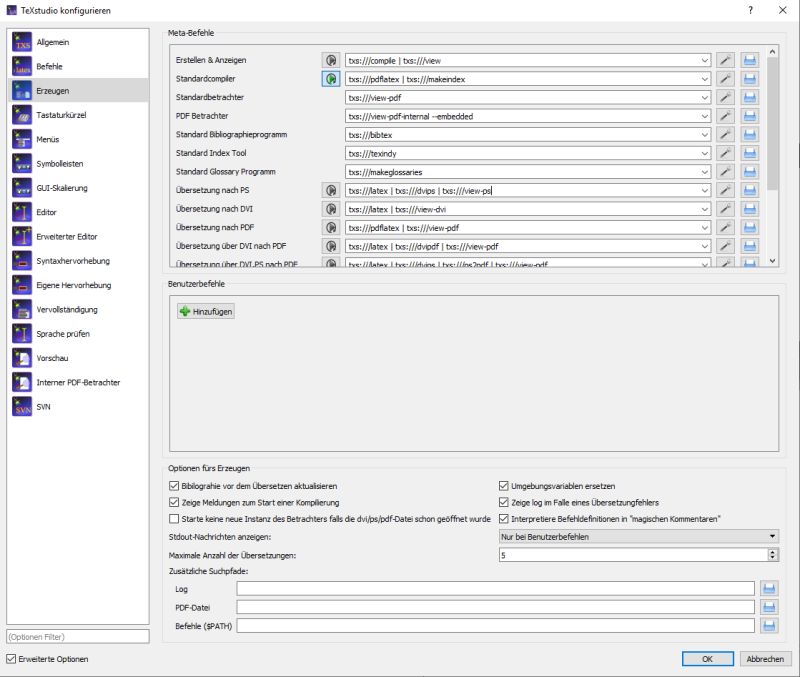Open the Standardbetrachter dropdown

point(705,97)
